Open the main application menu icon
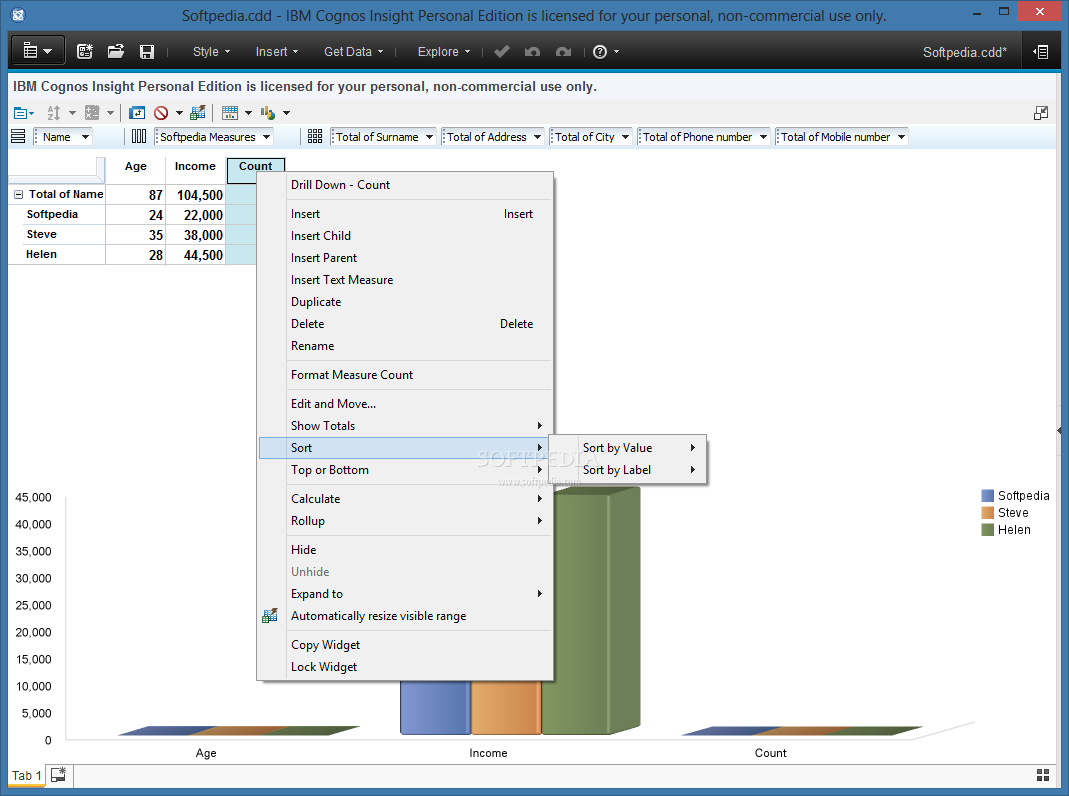Screen dimensions: 1069x796 coord(37,51)
